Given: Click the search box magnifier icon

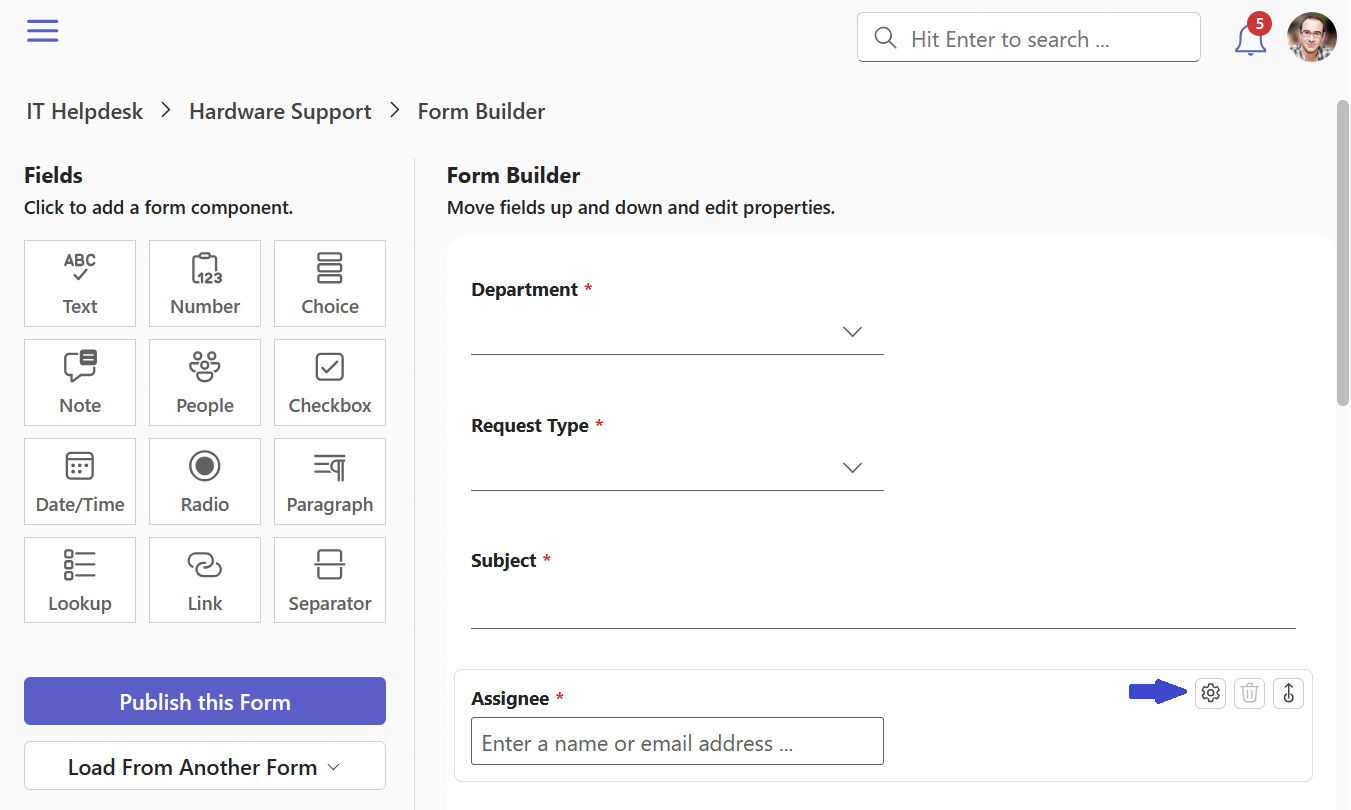Looking at the screenshot, I should (x=885, y=38).
